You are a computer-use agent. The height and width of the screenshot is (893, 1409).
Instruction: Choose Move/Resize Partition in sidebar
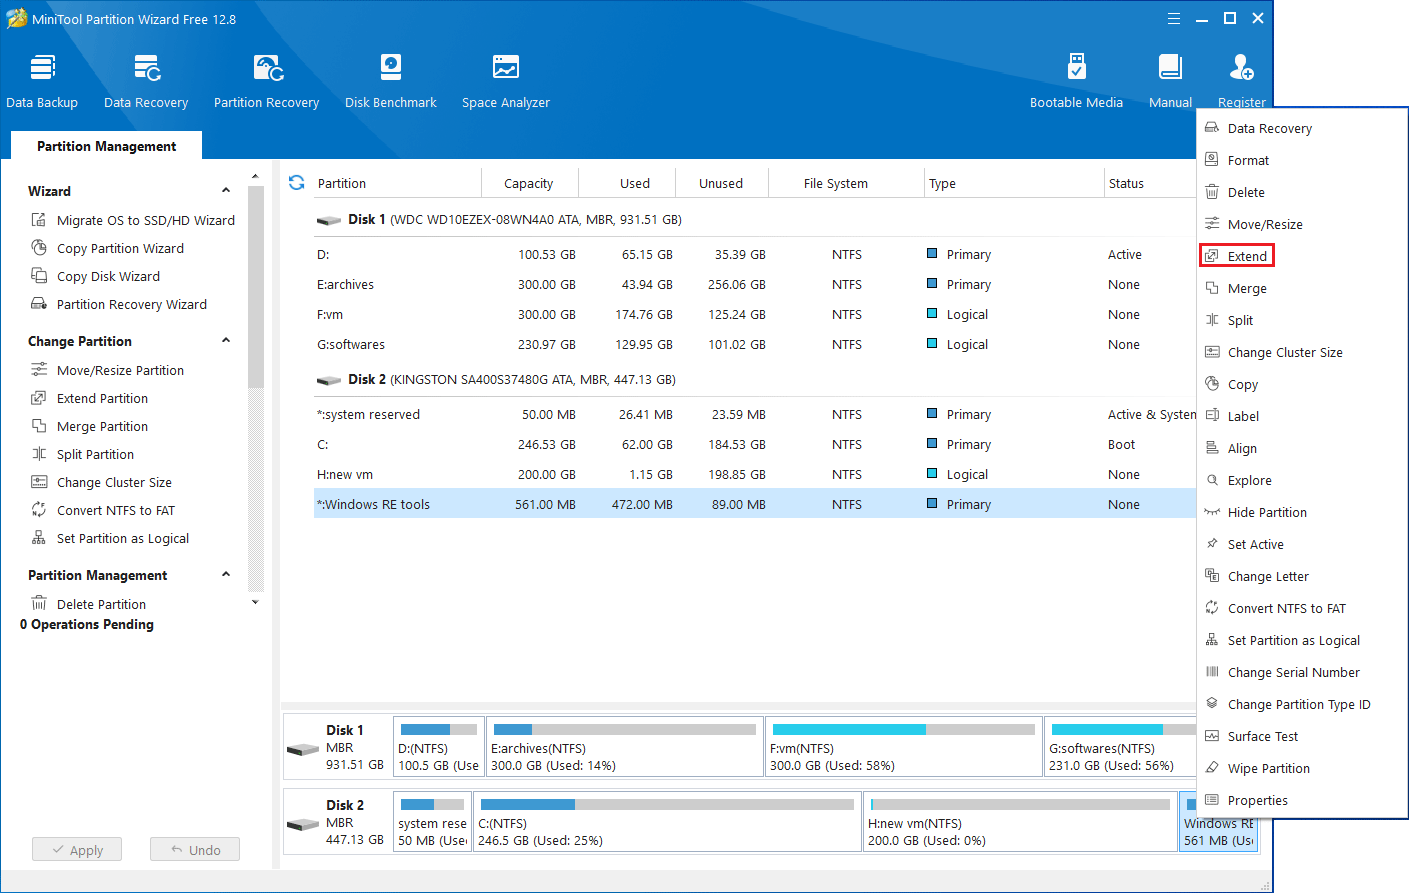pyautogui.click(x=108, y=370)
